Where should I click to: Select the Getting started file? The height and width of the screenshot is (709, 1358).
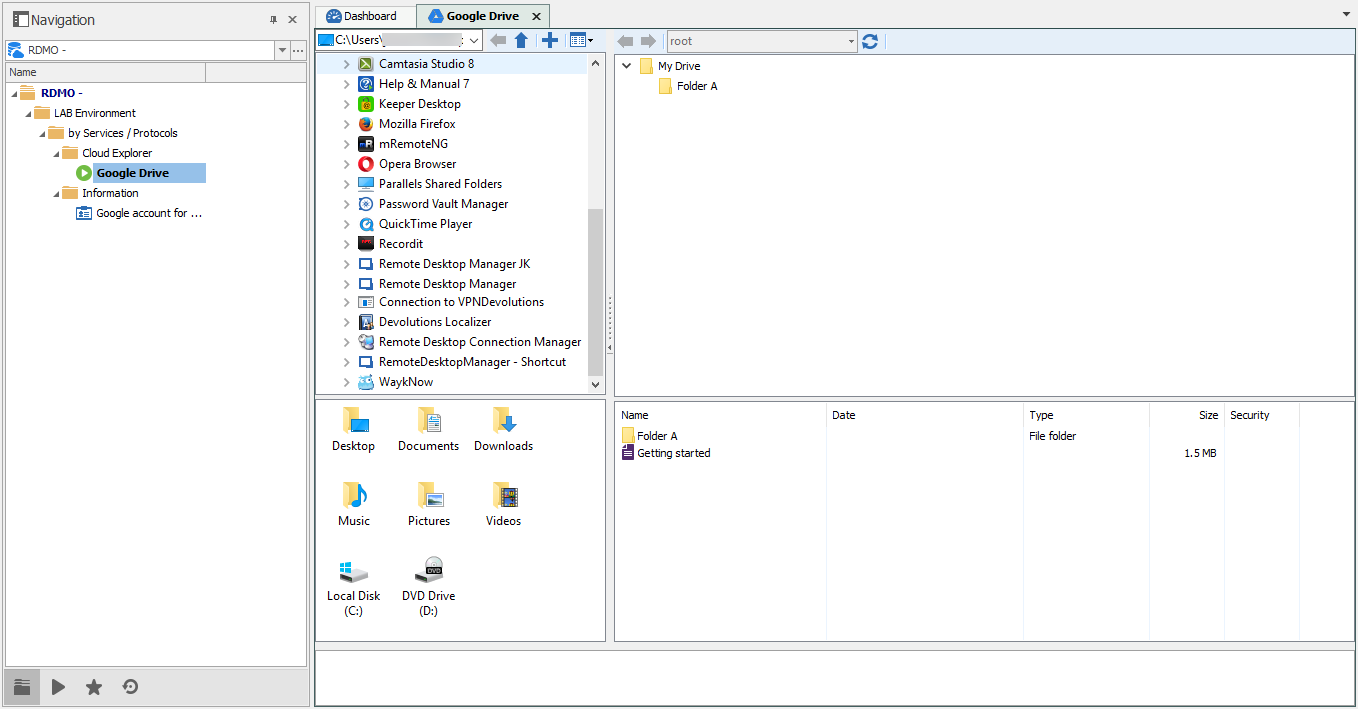point(673,453)
